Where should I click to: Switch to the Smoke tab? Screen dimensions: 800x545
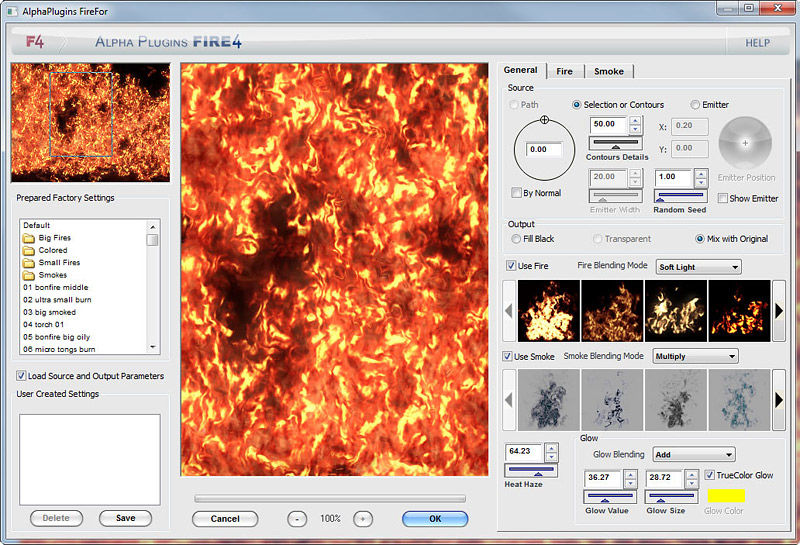(609, 71)
